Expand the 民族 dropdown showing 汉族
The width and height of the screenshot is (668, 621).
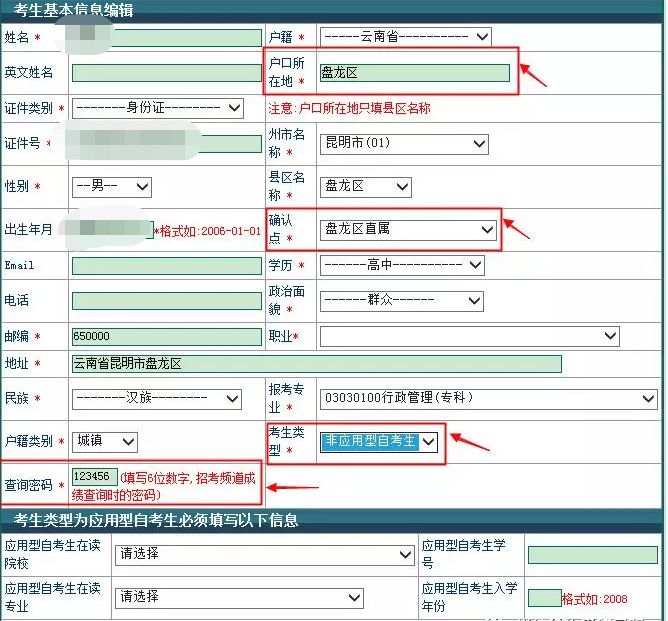pyautogui.click(x=156, y=399)
